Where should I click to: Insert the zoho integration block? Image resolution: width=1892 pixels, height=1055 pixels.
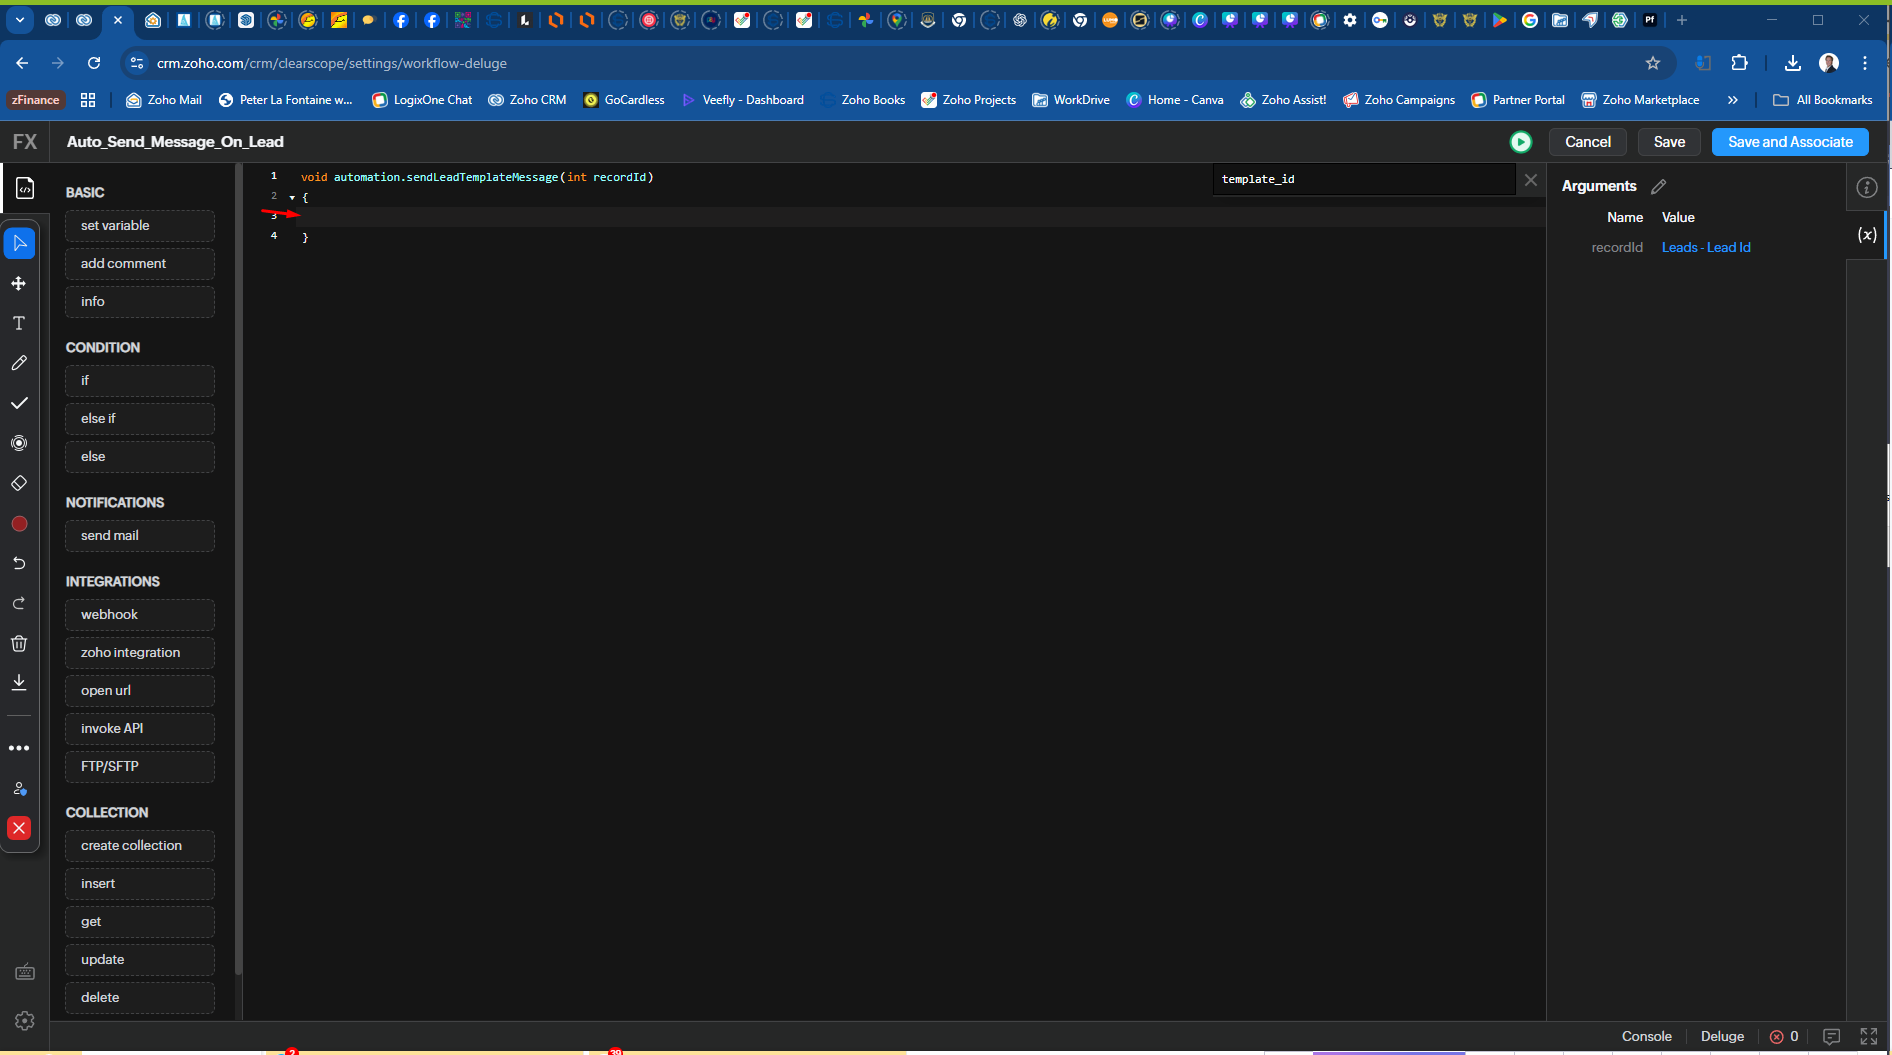(x=140, y=653)
